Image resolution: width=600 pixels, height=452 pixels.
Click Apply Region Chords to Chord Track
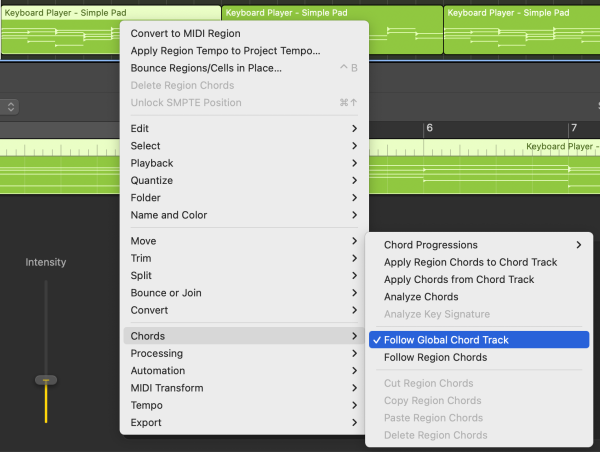[479, 262]
